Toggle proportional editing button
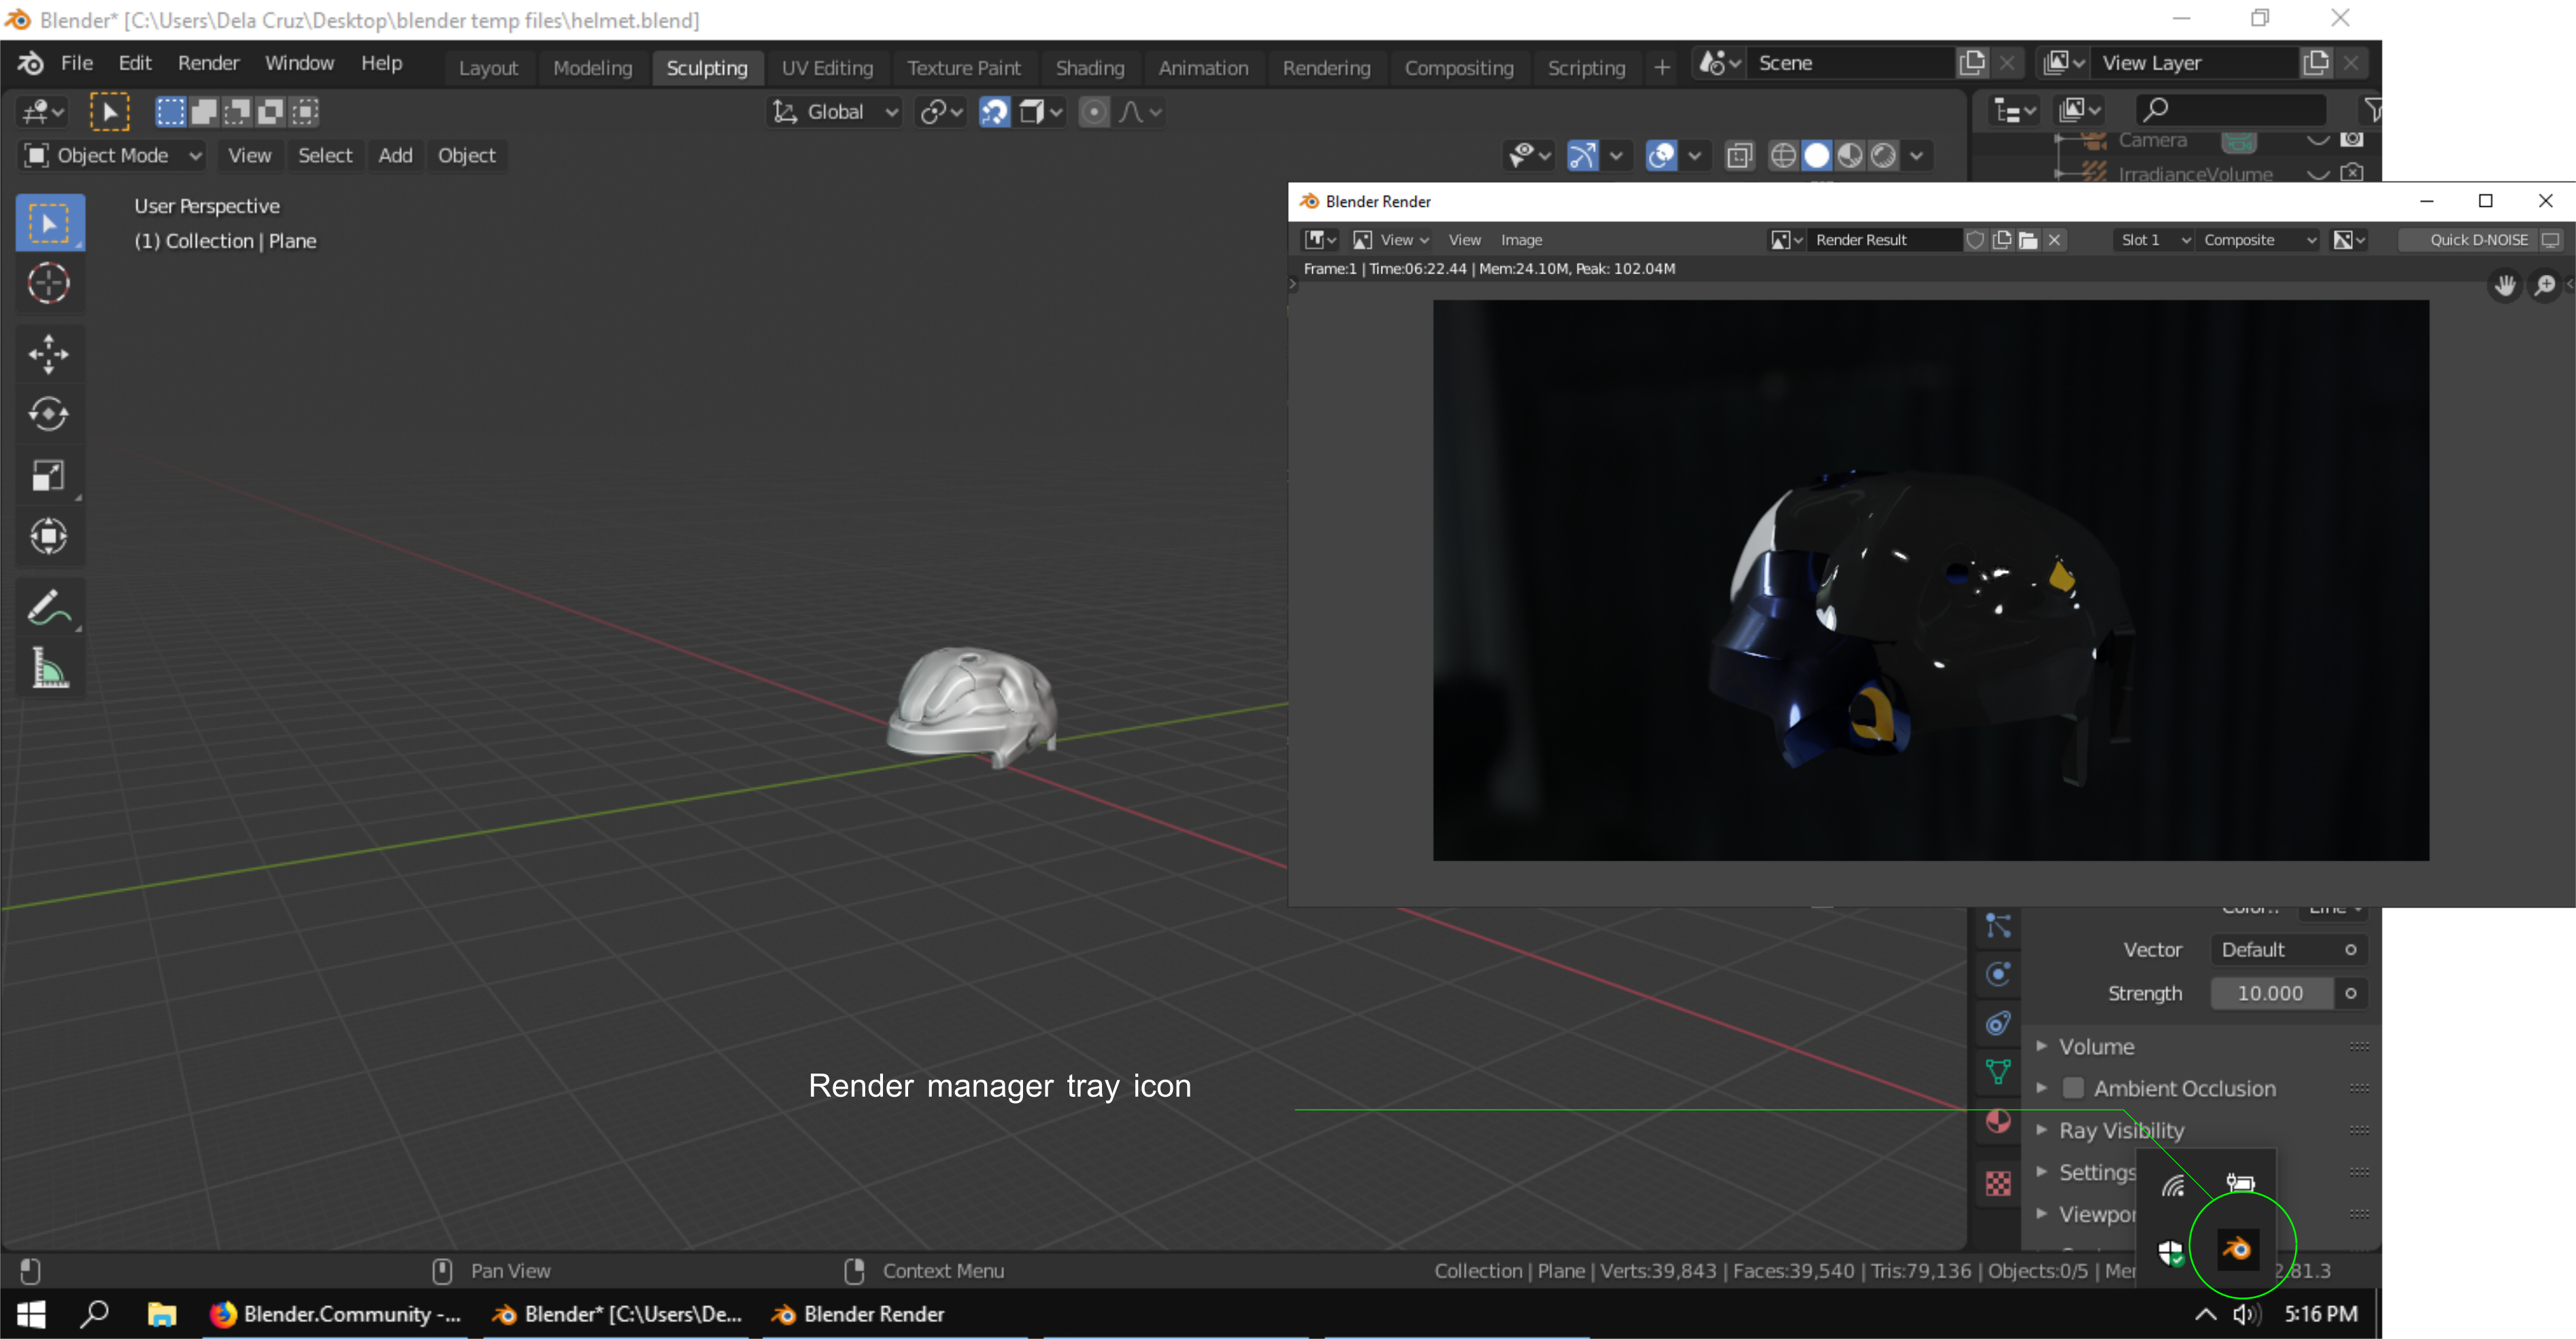Screen dimensions: 2576x1339 [x=1094, y=112]
